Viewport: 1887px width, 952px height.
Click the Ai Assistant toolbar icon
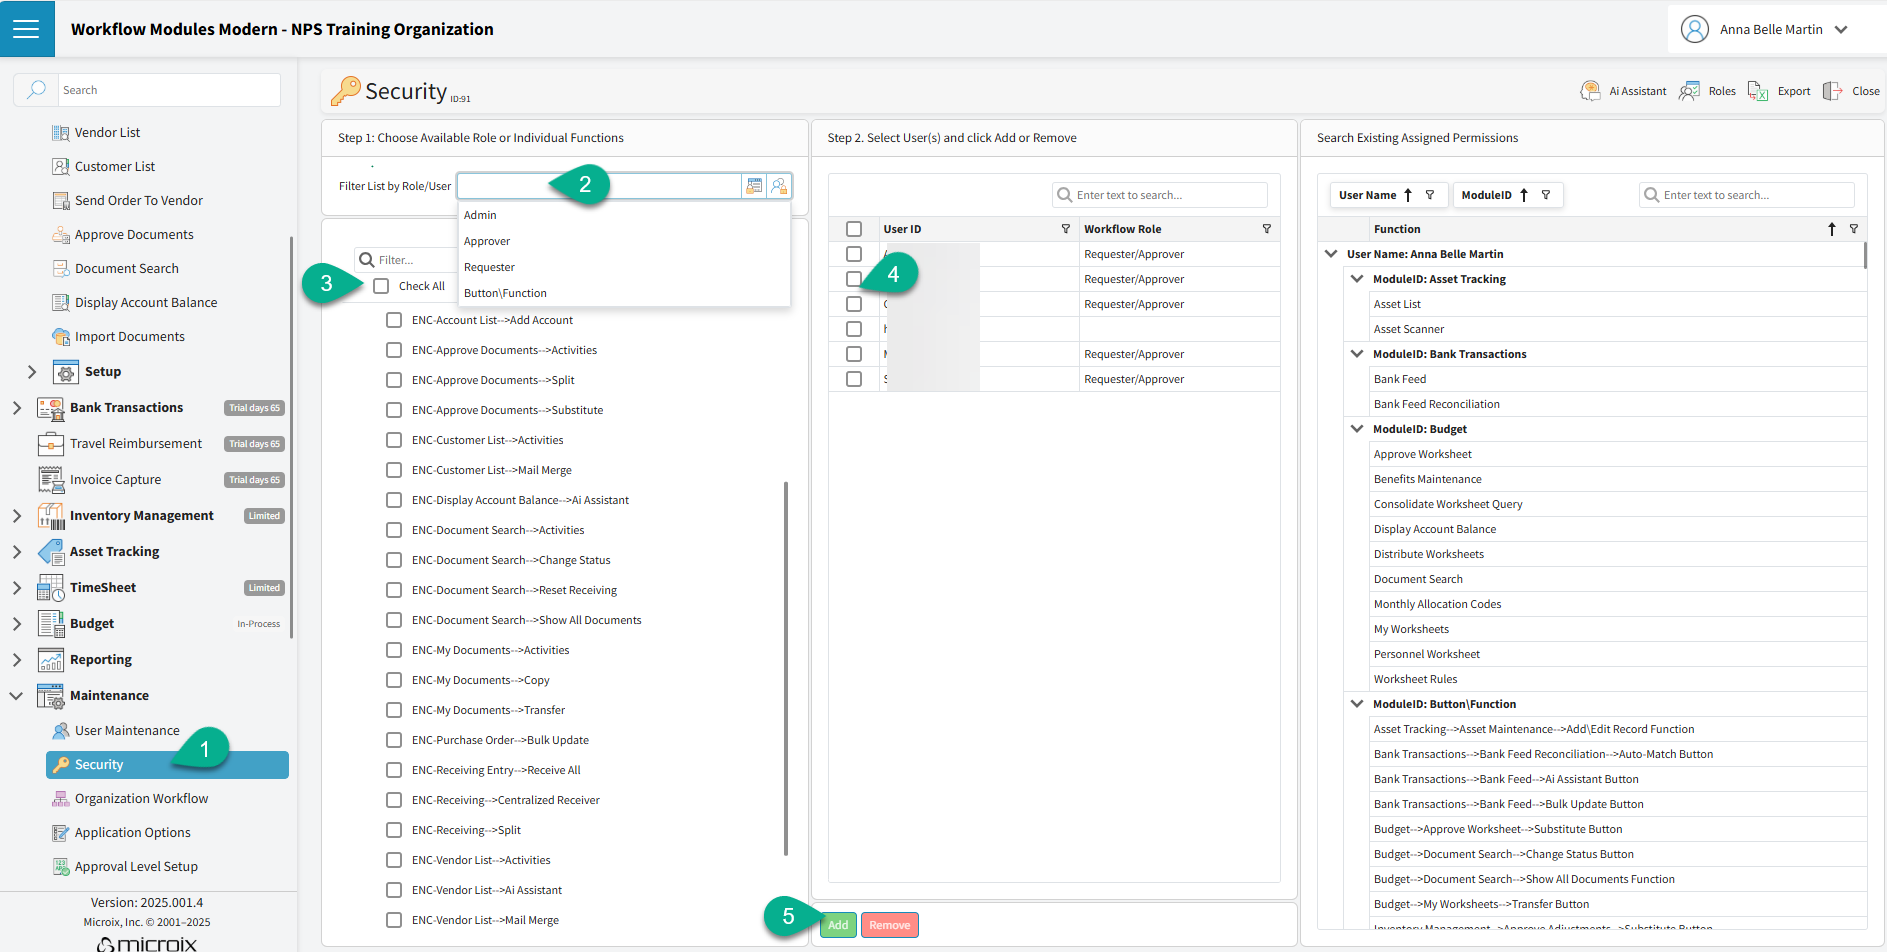click(x=1590, y=91)
